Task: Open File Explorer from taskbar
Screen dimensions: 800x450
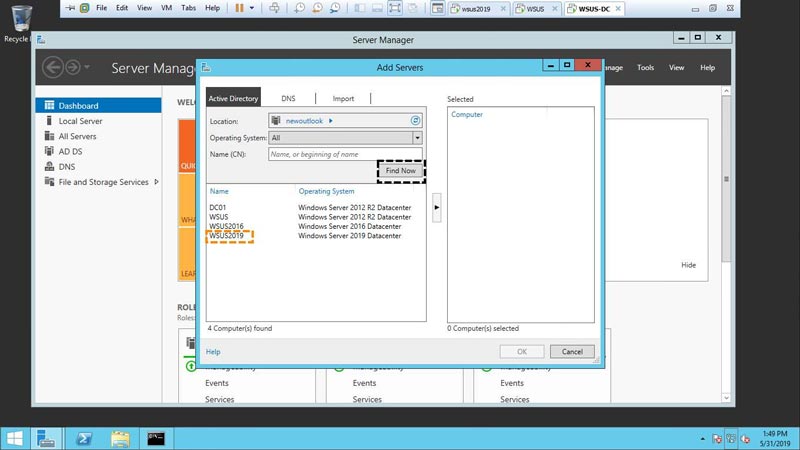Action: coord(120,438)
